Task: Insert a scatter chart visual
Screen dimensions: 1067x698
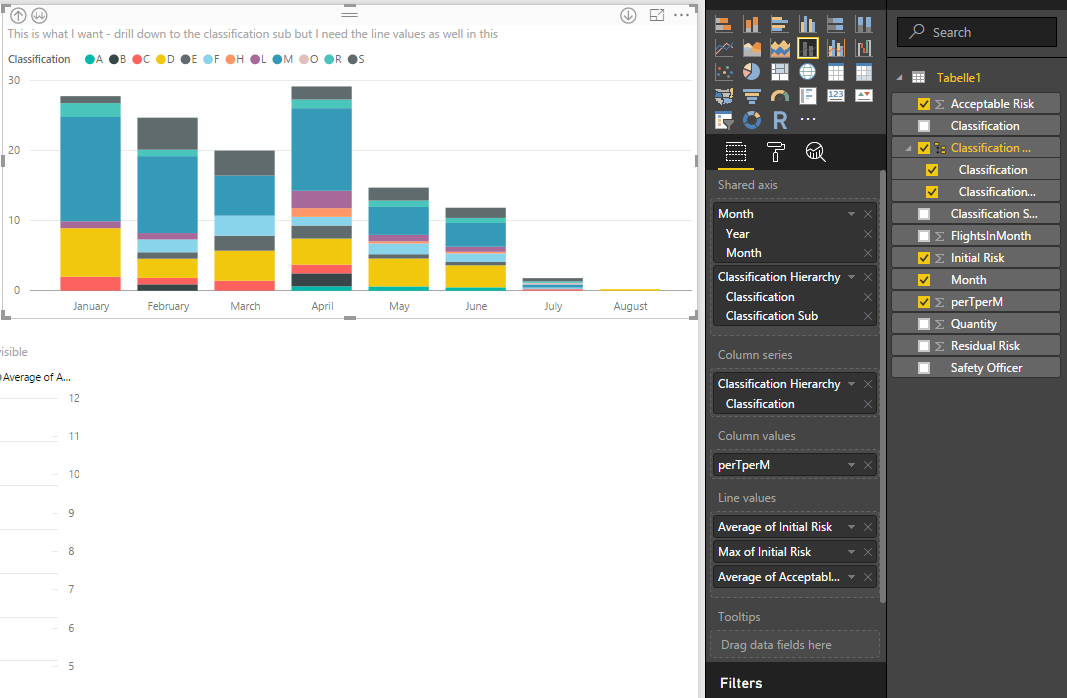Action: [x=723, y=71]
